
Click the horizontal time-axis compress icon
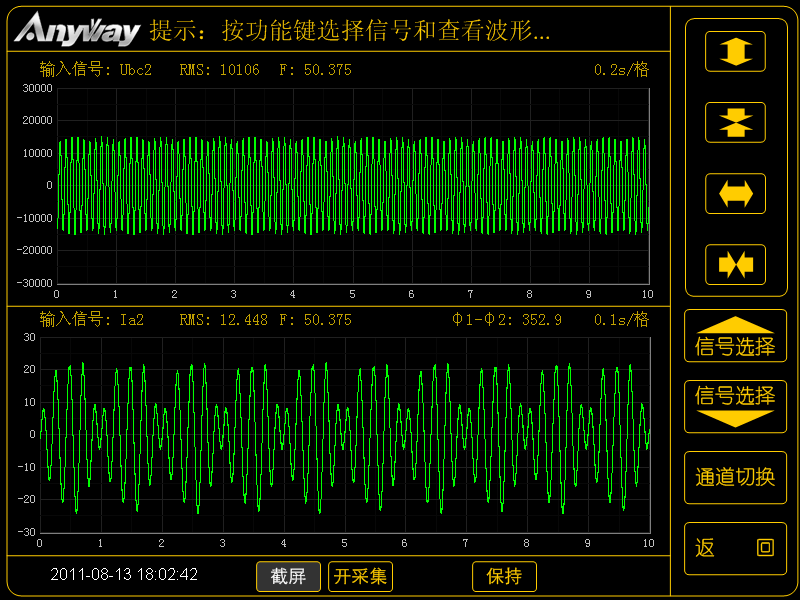pos(735,264)
